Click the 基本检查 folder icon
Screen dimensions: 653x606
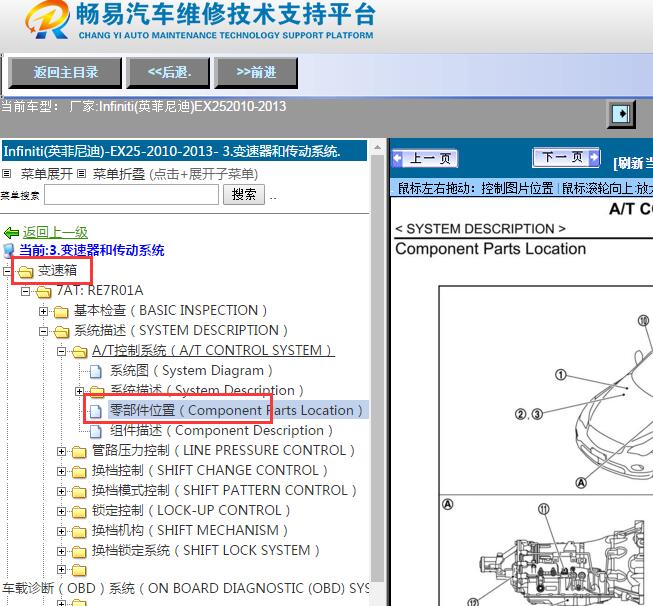61,311
